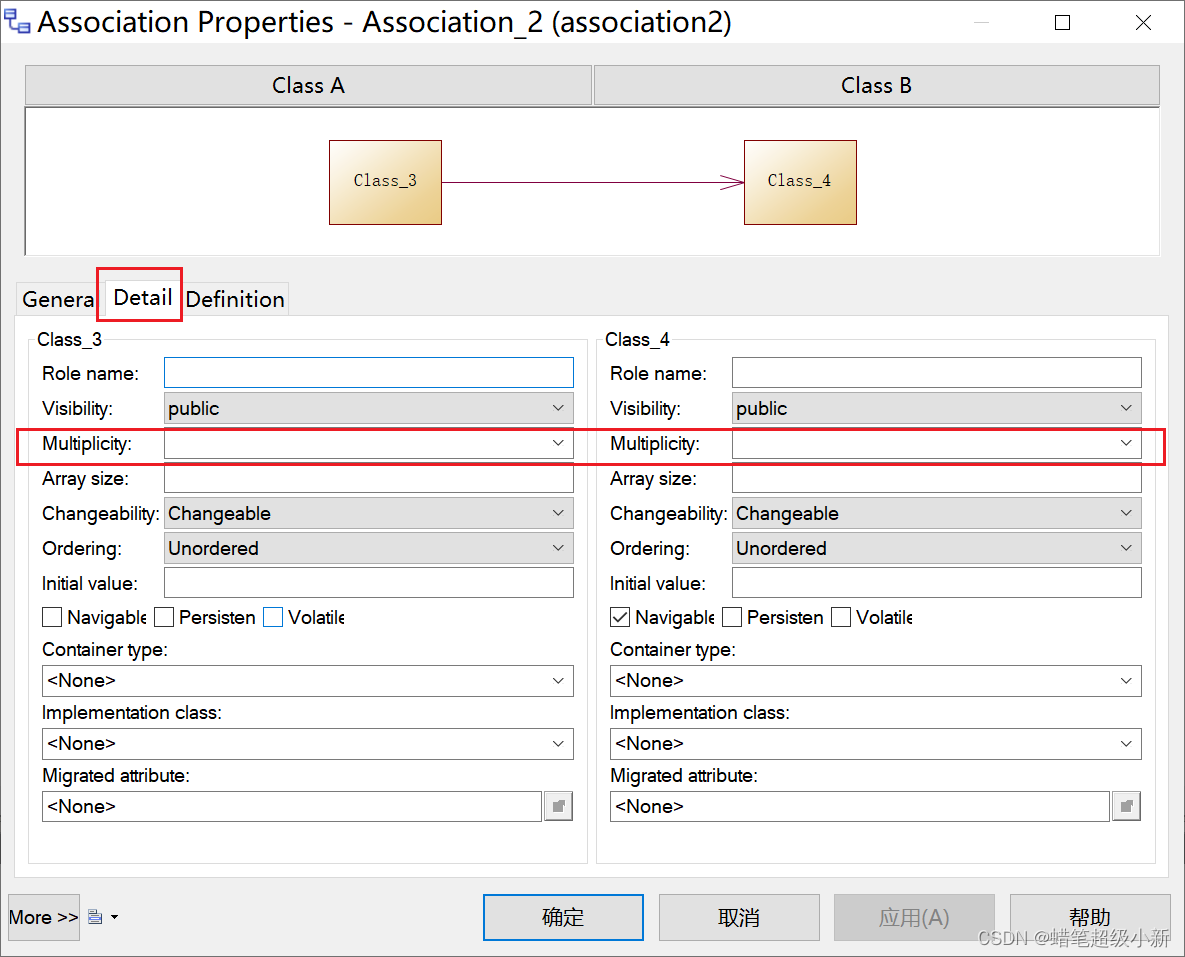Image resolution: width=1185 pixels, height=957 pixels.
Task: Switch to the Definition tab
Action: (235, 299)
